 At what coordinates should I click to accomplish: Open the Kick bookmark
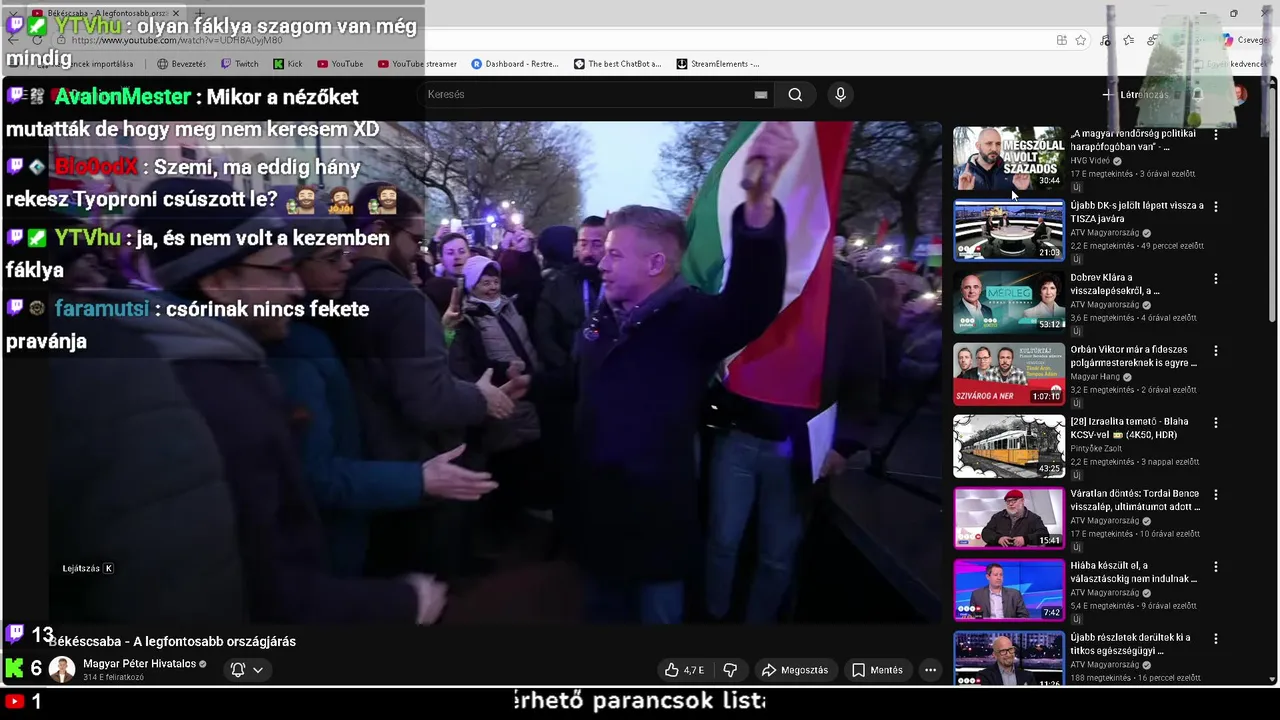pyautogui.click(x=288, y=64)
